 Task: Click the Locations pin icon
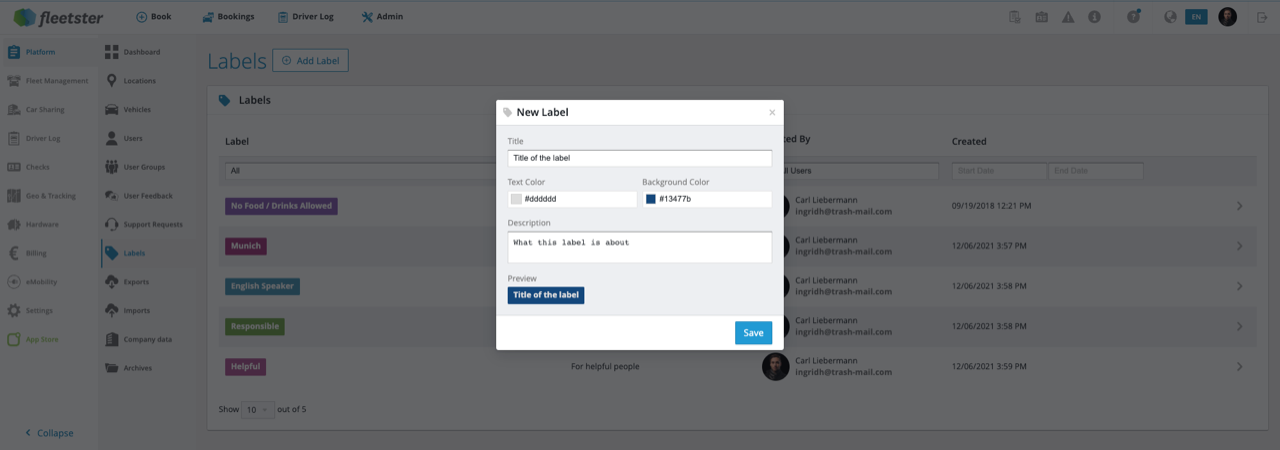112,81
